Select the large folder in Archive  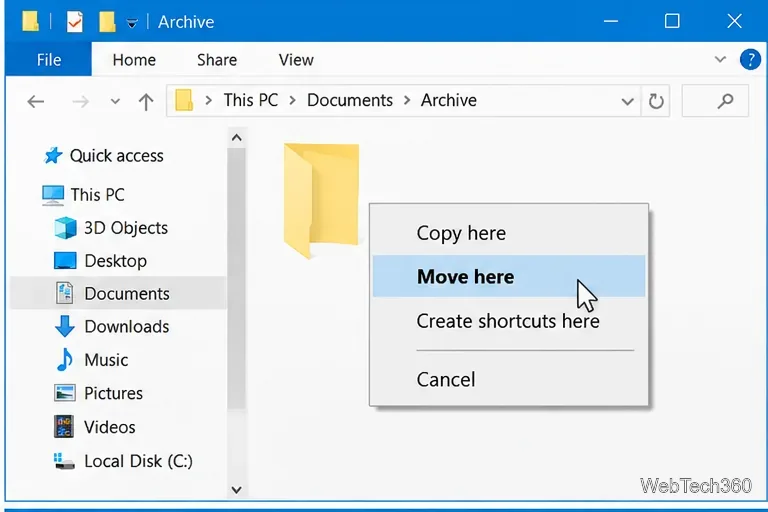point(321,200)
